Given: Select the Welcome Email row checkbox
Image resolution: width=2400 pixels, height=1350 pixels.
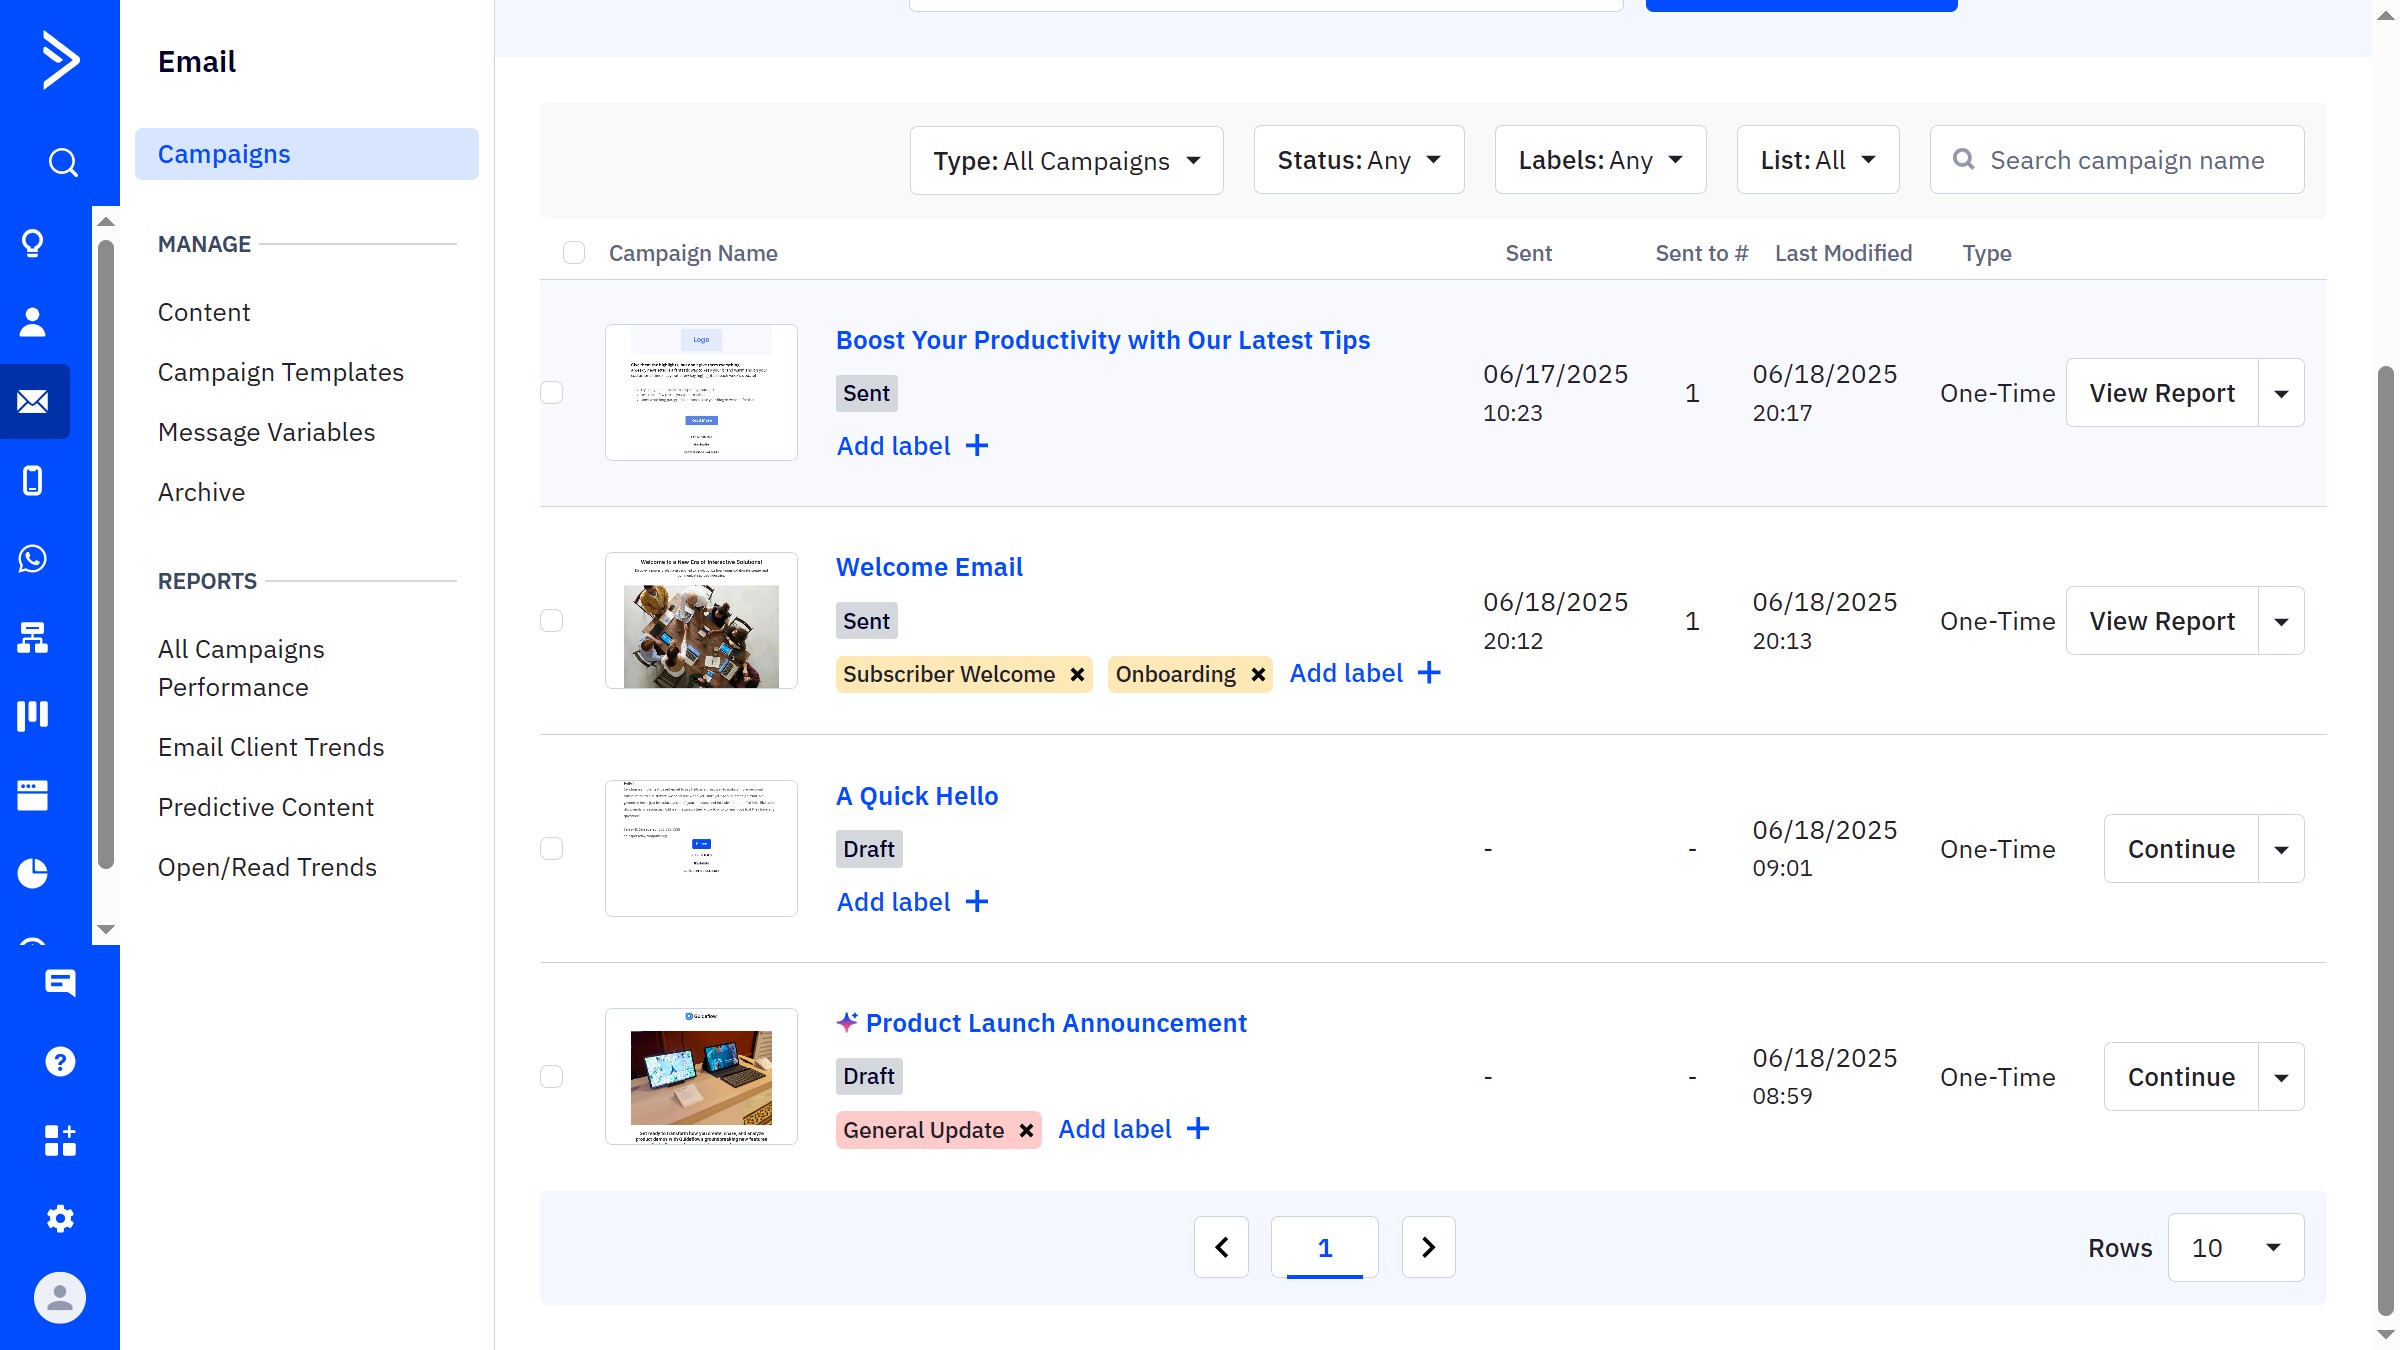Looking at the screenshot, I should 552,621.
